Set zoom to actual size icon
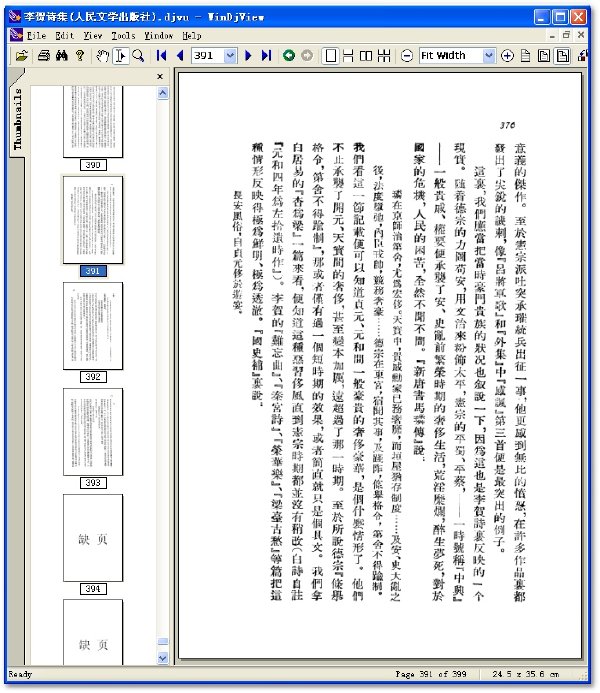This screenshot has height=693, width=600. 526,56
